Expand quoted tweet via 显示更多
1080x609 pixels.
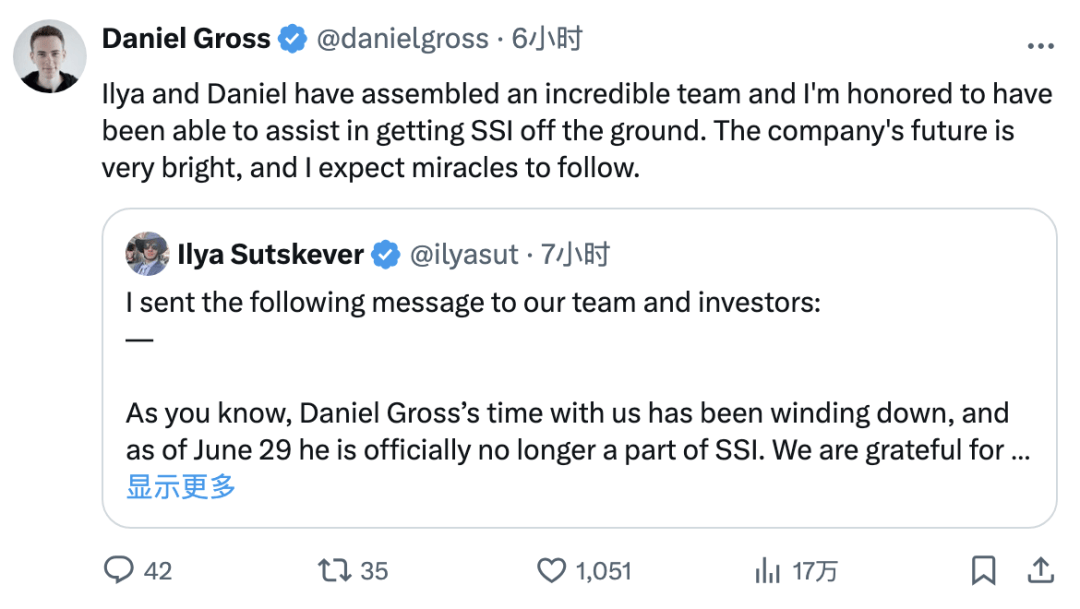pyautogui.click(x=180, y=486)
